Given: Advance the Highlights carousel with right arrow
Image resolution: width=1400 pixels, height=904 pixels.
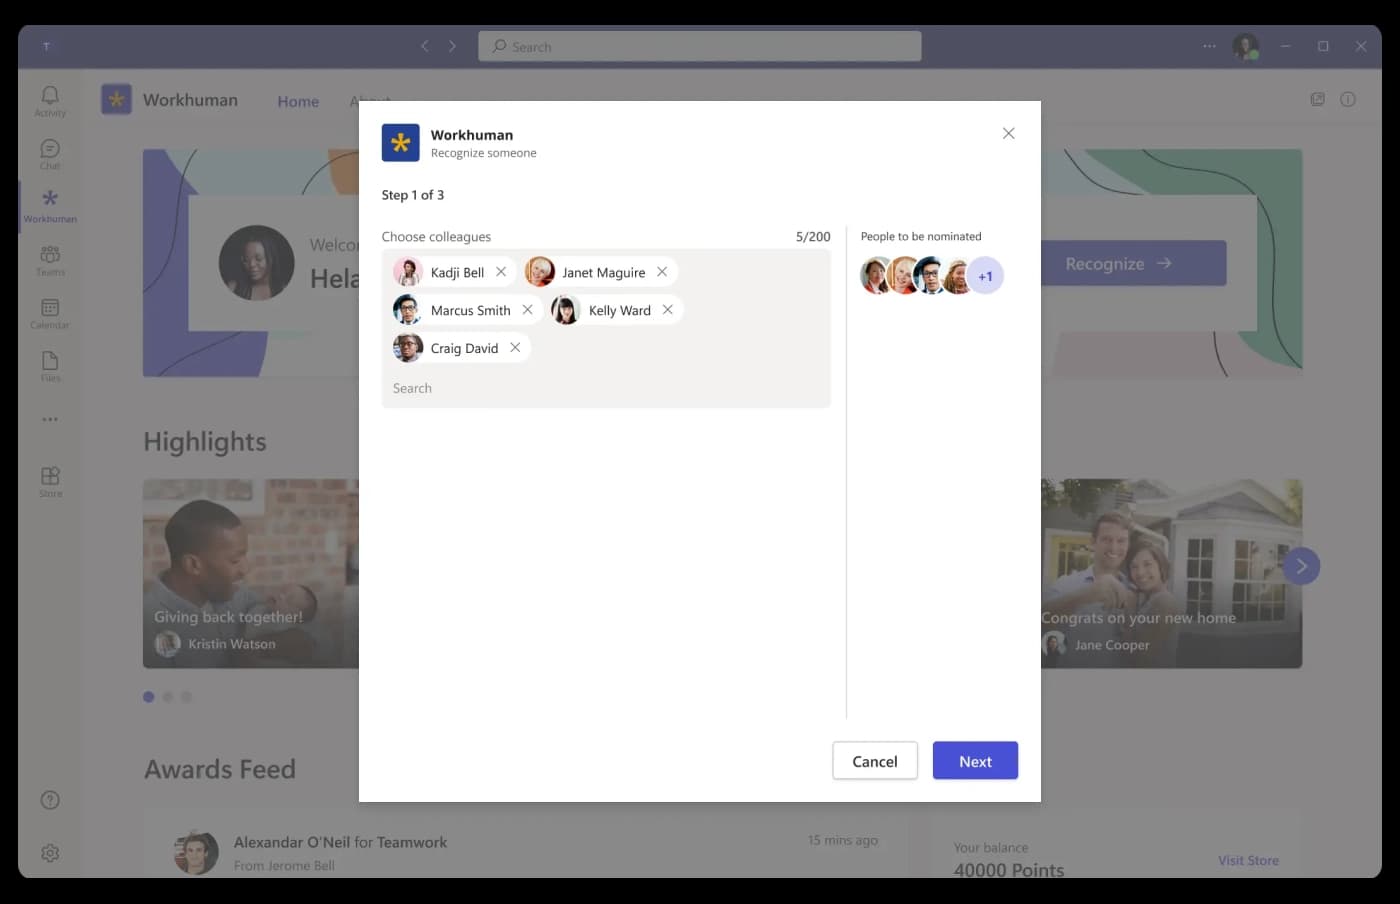Looking at the screenshot, I should (1301, 565).
